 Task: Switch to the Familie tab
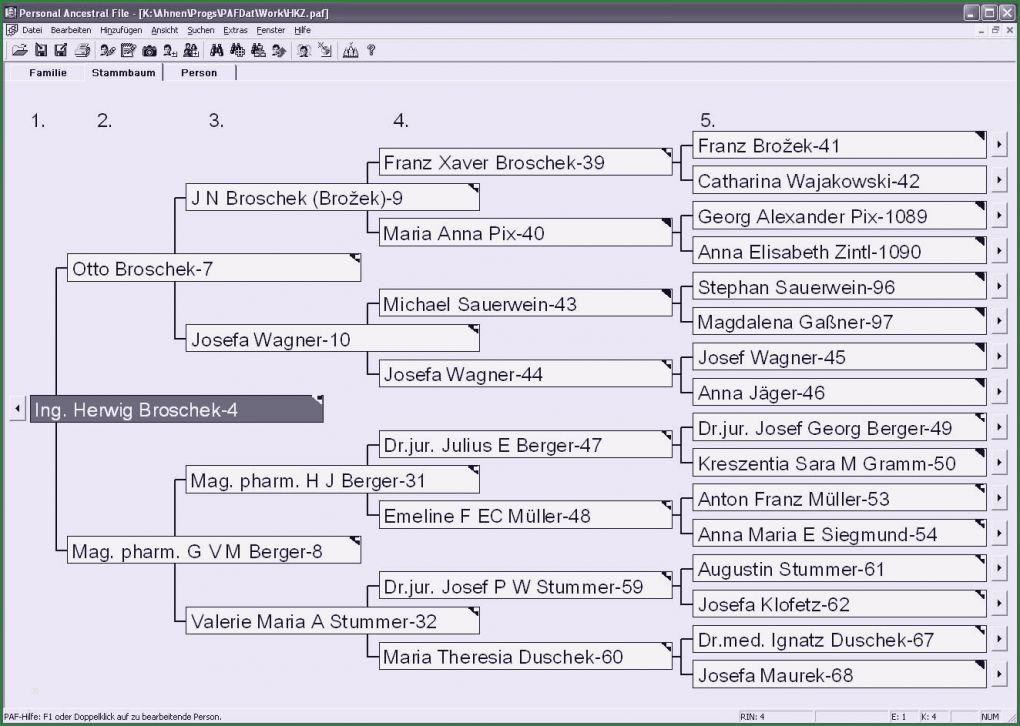pyautogui.click(x=48, y=73)
